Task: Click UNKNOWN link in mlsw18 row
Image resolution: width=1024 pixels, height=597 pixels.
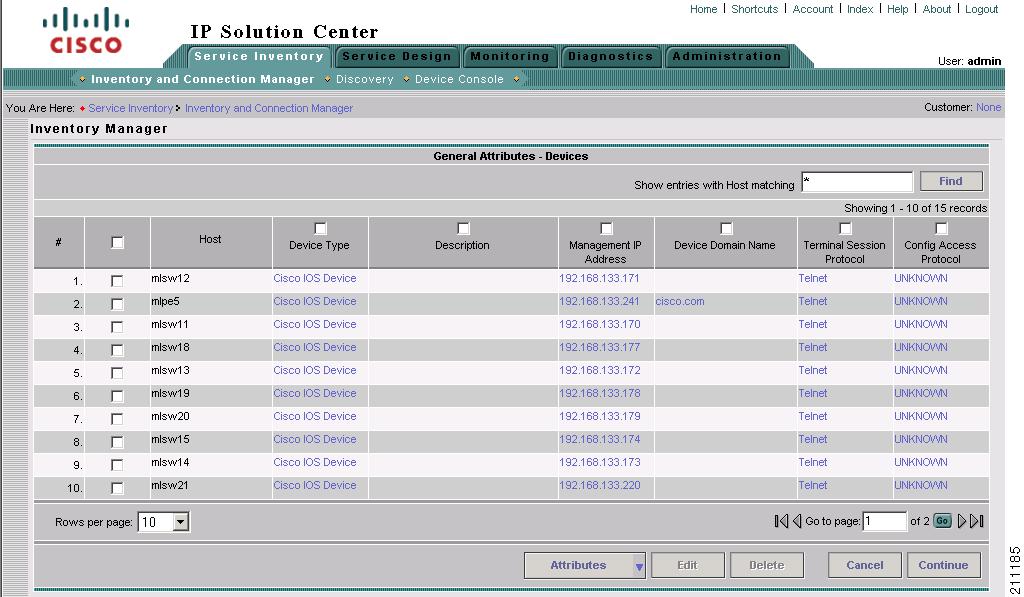Action: pos(921,347)
